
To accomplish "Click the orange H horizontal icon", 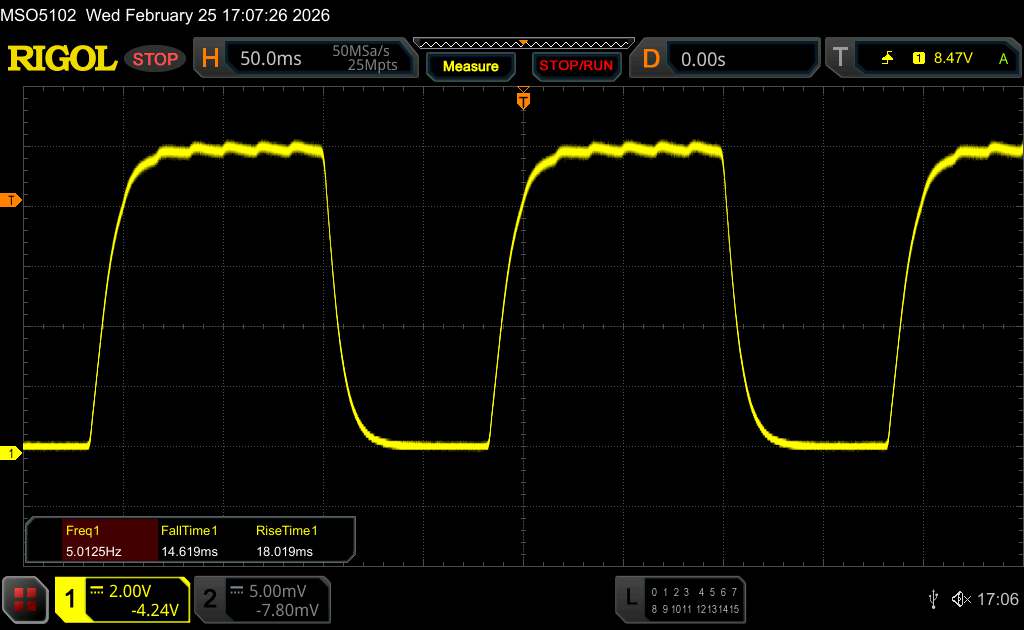I will click(210, 59).
